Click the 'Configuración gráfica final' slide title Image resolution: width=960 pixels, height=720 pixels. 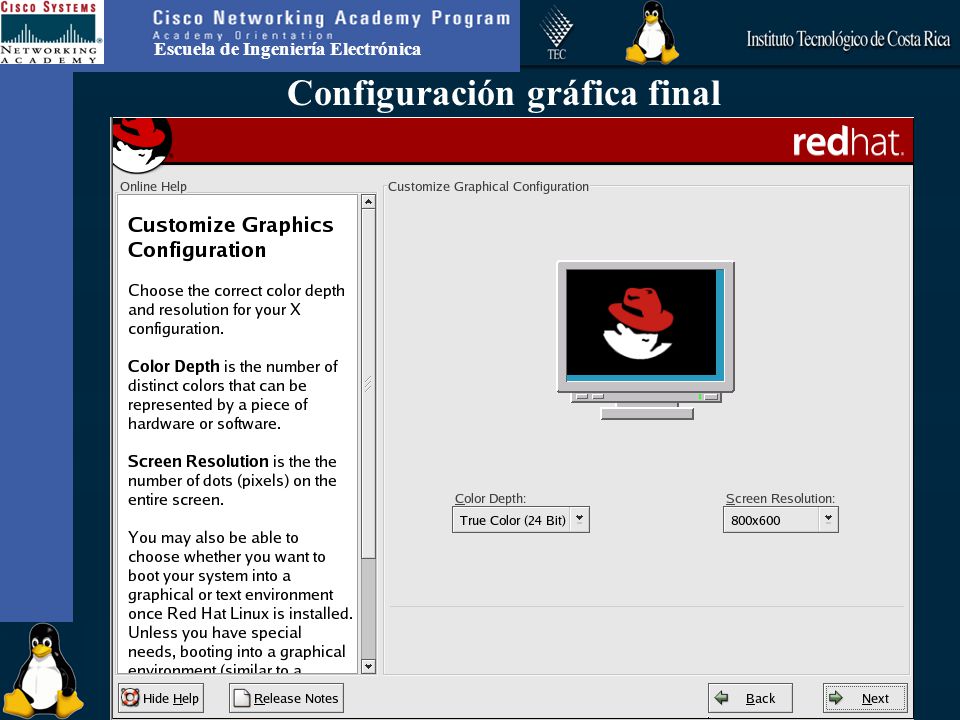click(x=504, y=94)
